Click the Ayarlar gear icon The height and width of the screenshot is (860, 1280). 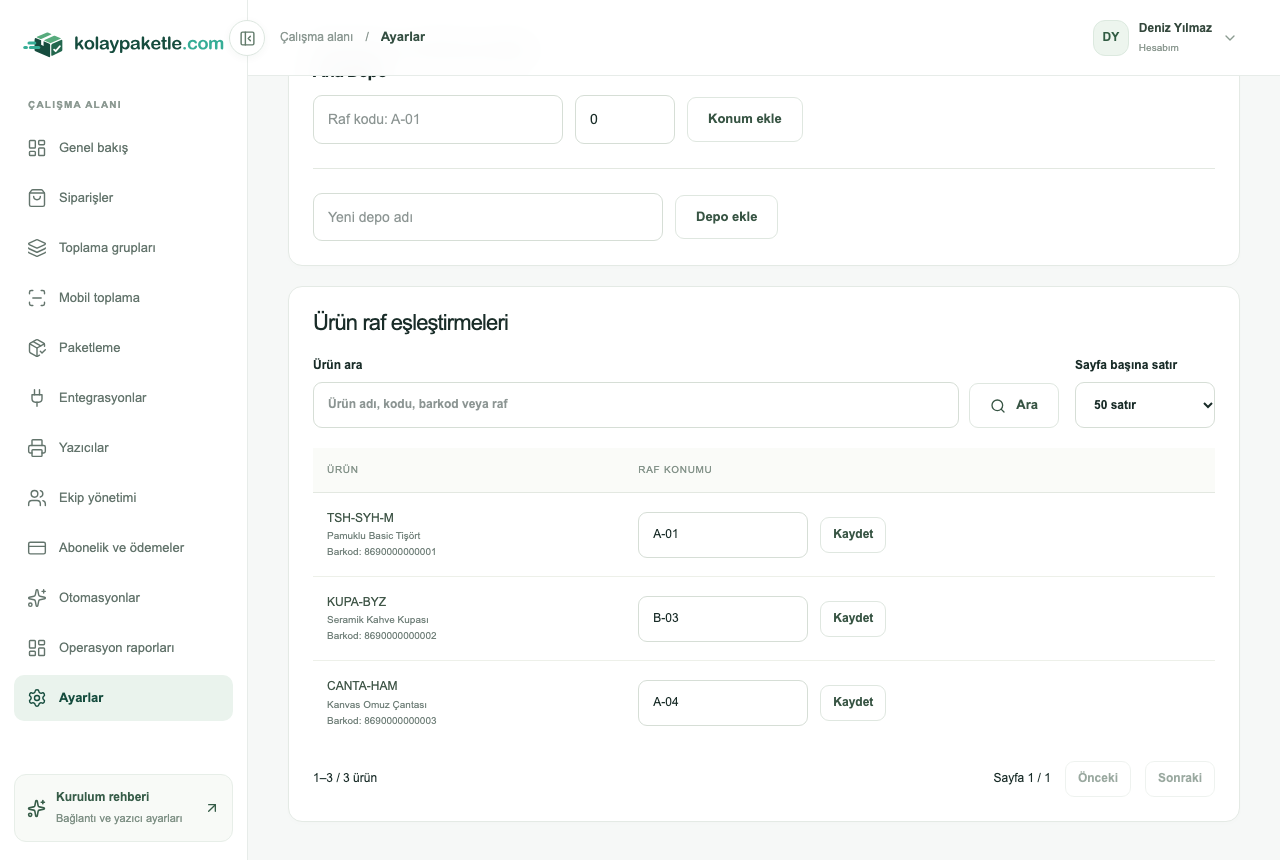(37, 698)
